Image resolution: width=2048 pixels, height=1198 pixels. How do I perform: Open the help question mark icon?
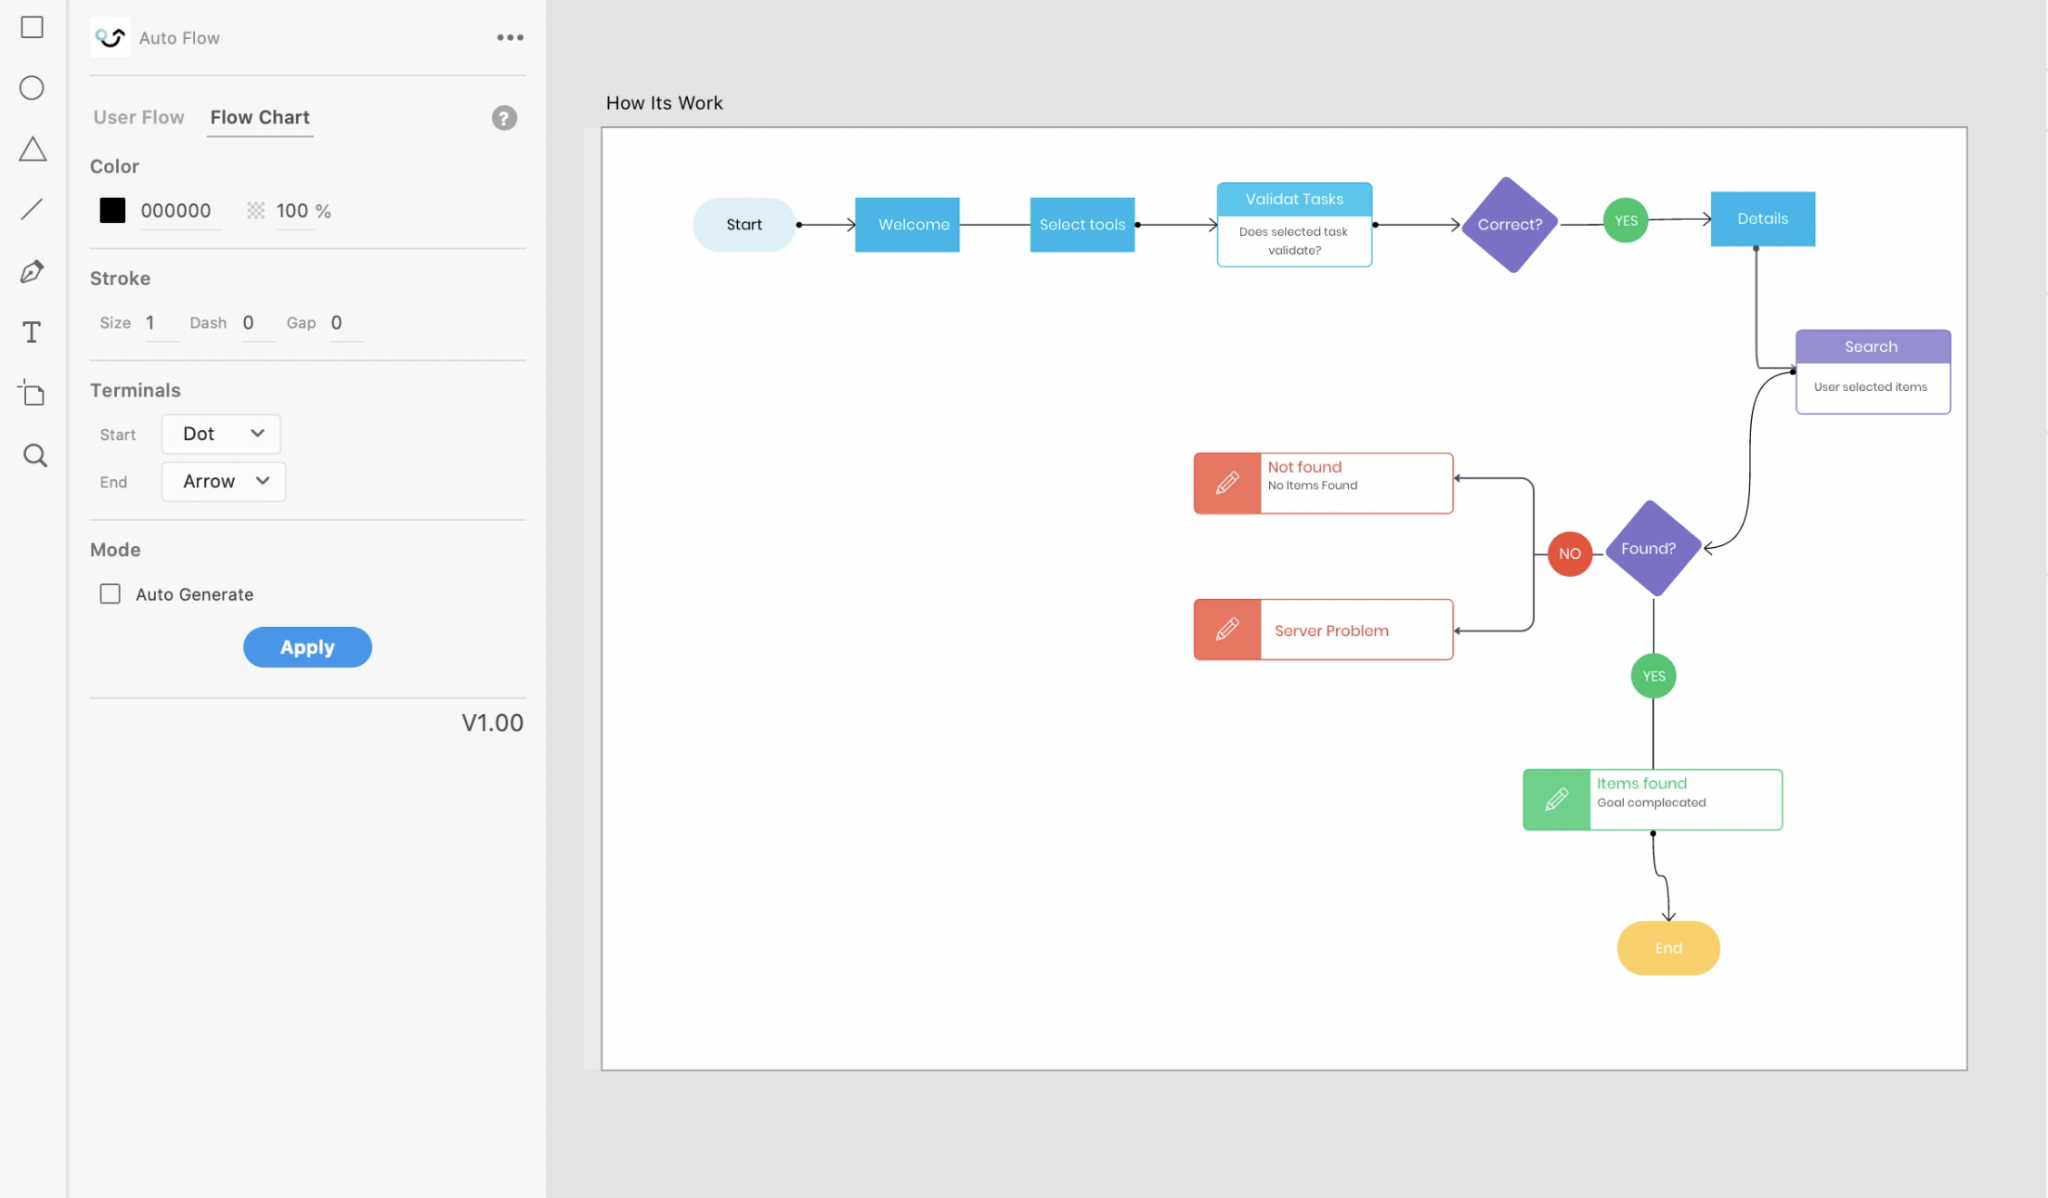[504, 118]
